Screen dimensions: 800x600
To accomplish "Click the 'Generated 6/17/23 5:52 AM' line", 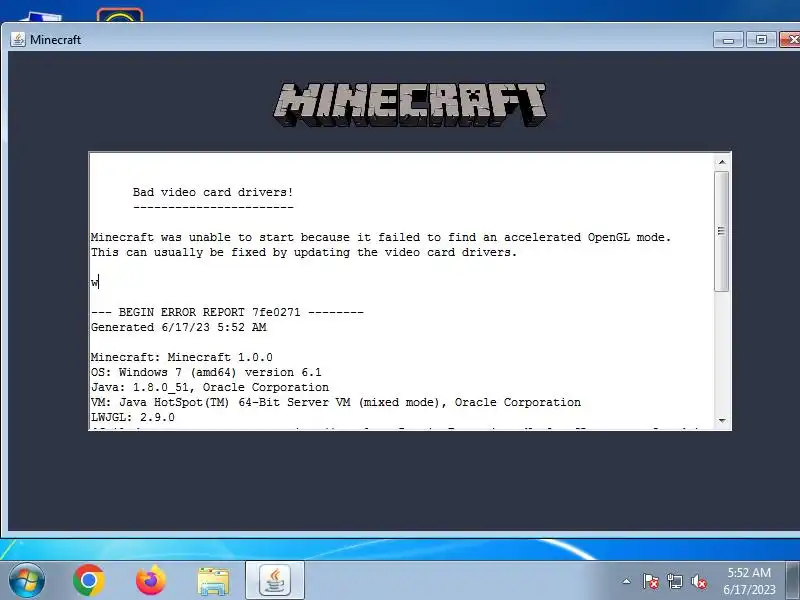I will 179,327.
